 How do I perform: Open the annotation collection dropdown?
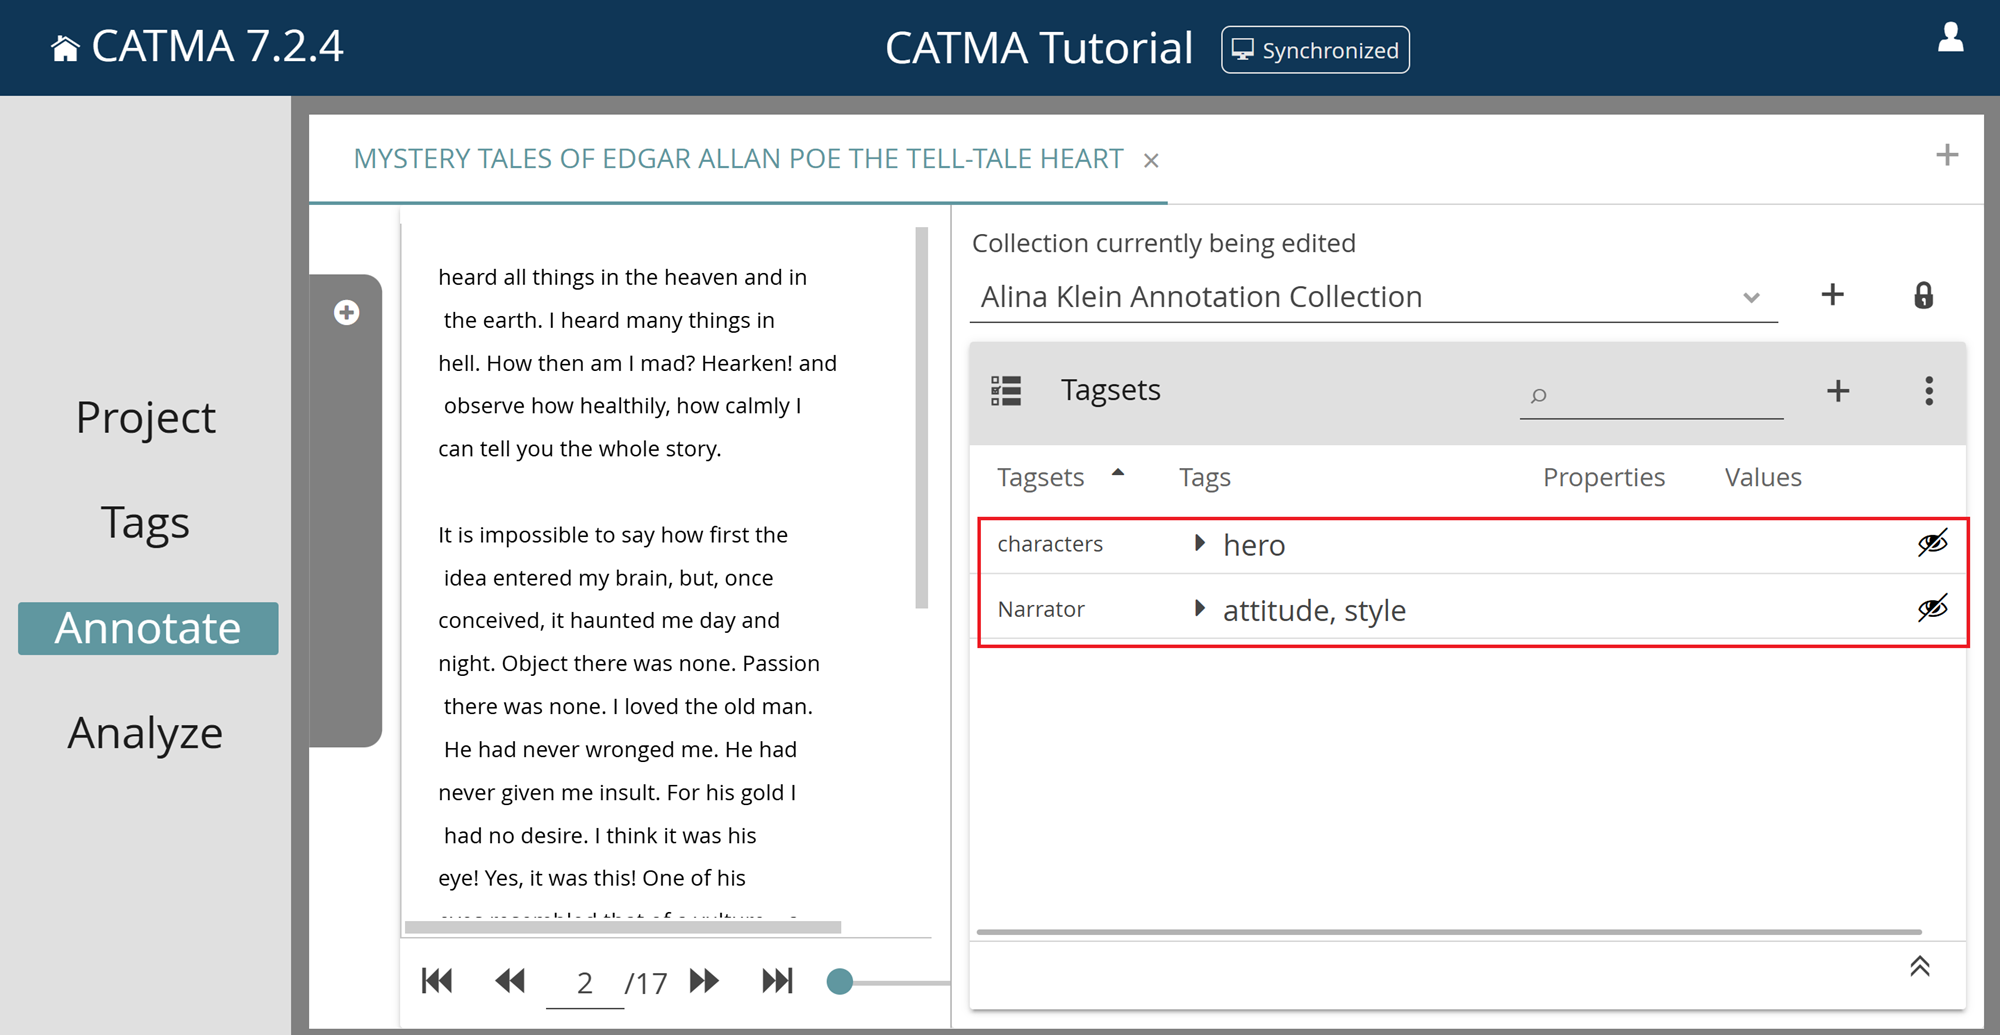click(1751, 296)
